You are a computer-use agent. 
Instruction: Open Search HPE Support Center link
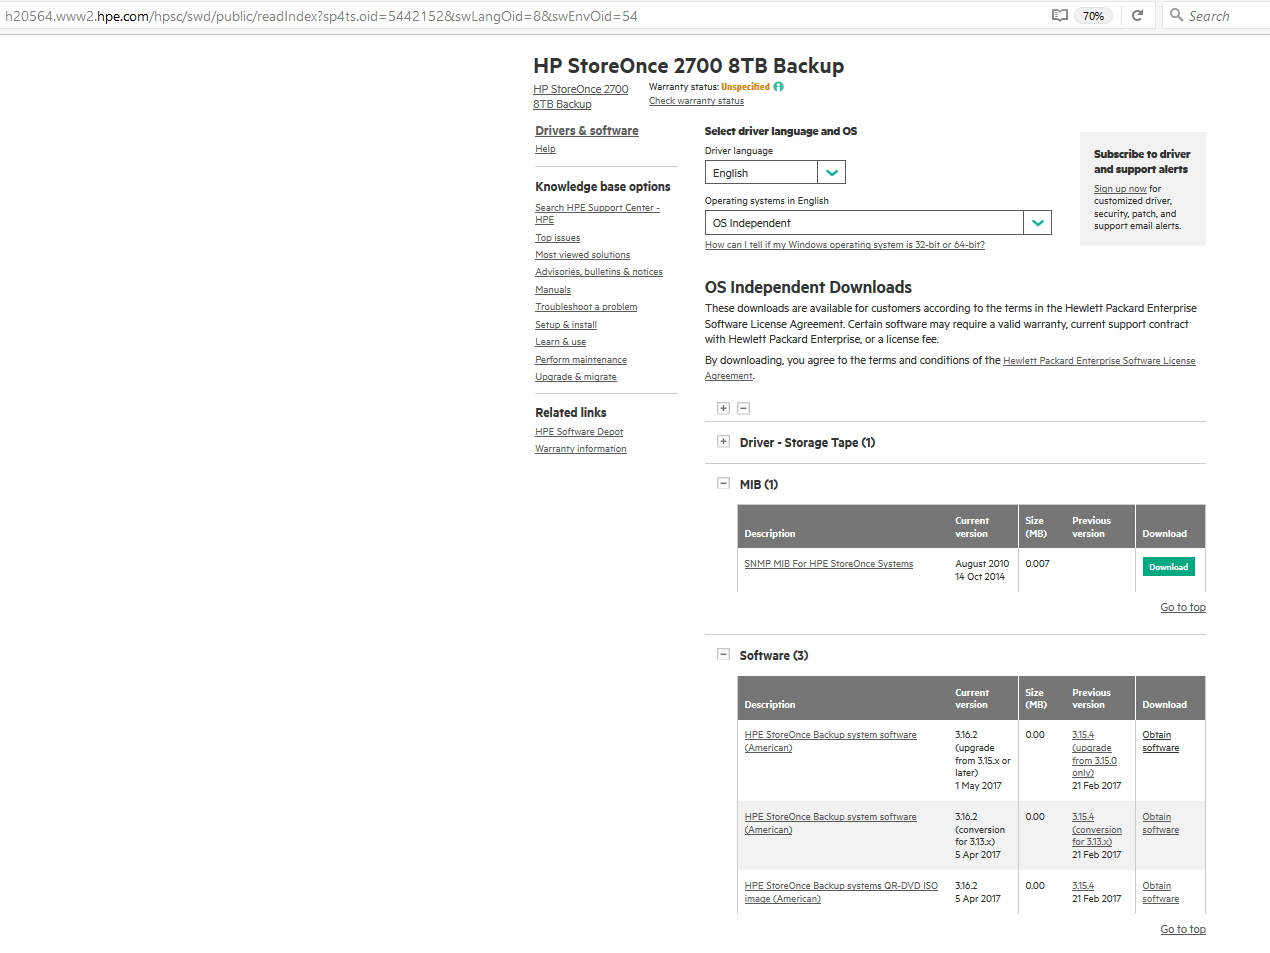(597, 214)
